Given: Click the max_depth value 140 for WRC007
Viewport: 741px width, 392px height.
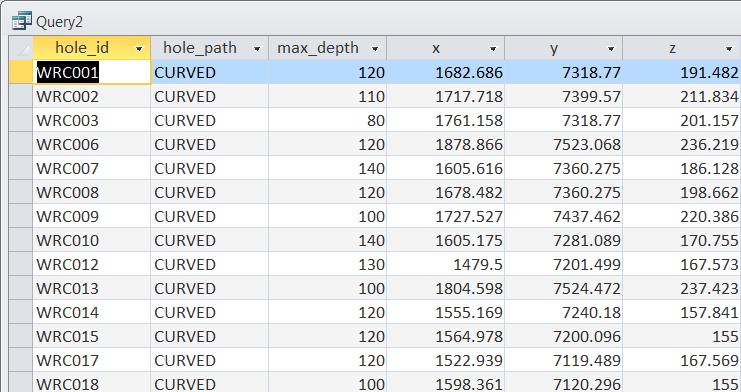Looking at the screenshot, I should tap(327, 168).
